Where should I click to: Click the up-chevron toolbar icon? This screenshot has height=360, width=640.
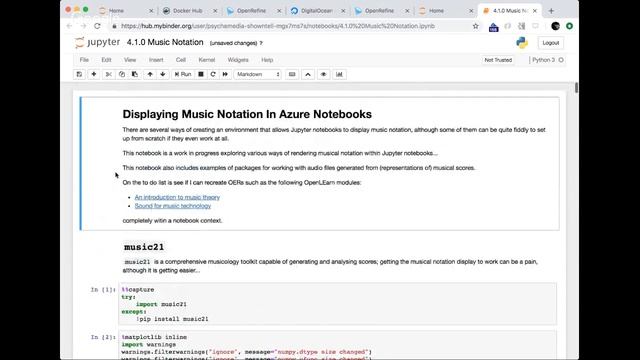click(x=308, y=74)
